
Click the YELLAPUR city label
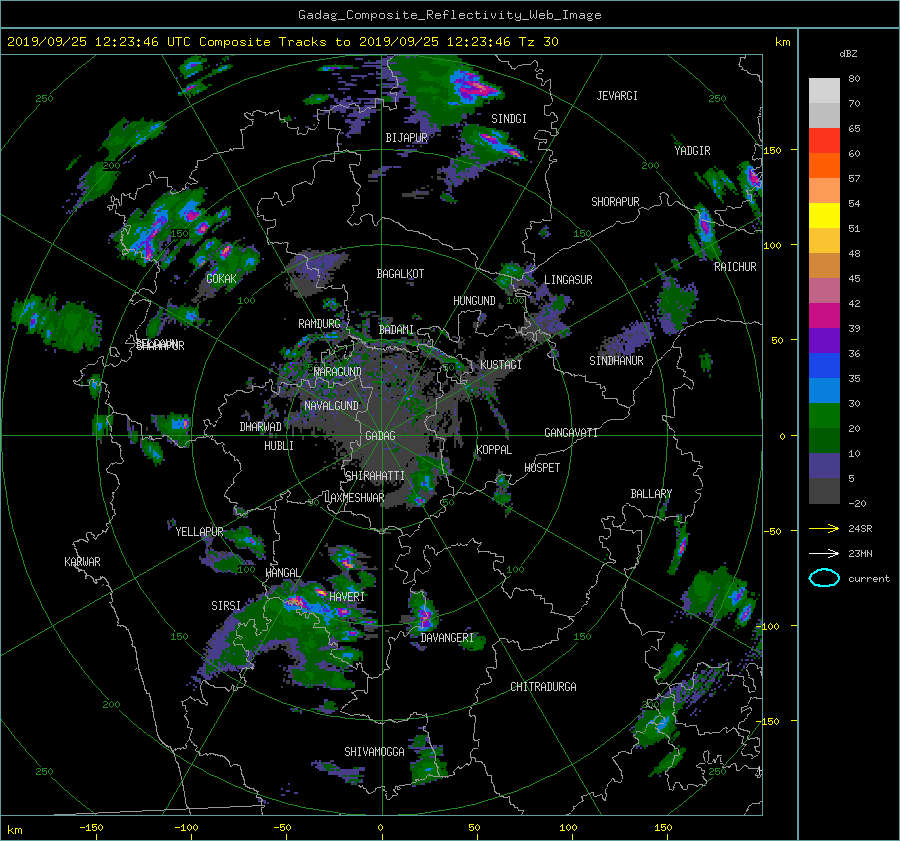click(199, 532)
